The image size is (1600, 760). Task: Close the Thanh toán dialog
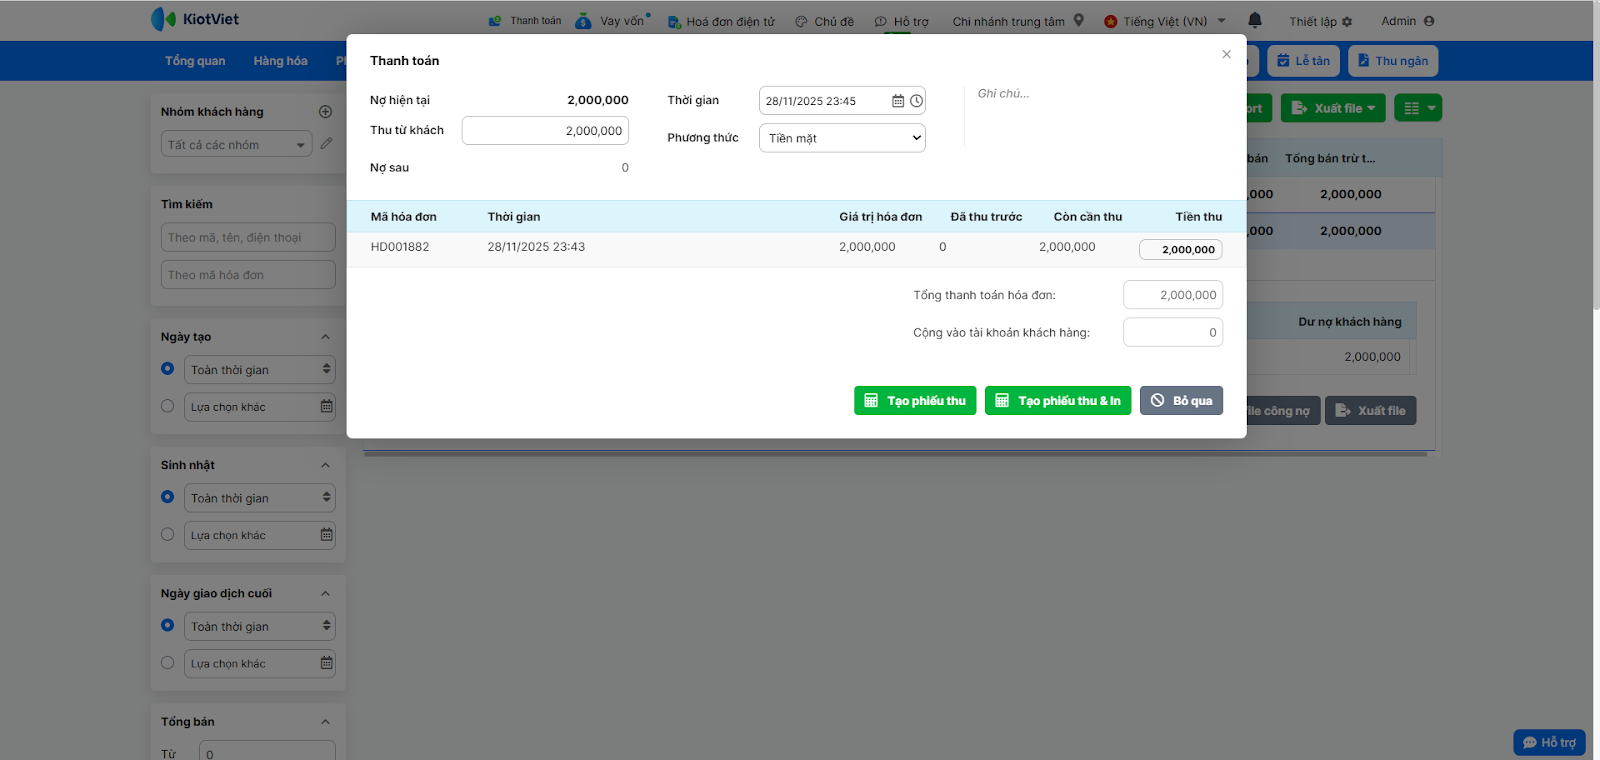pos(1226,54)
